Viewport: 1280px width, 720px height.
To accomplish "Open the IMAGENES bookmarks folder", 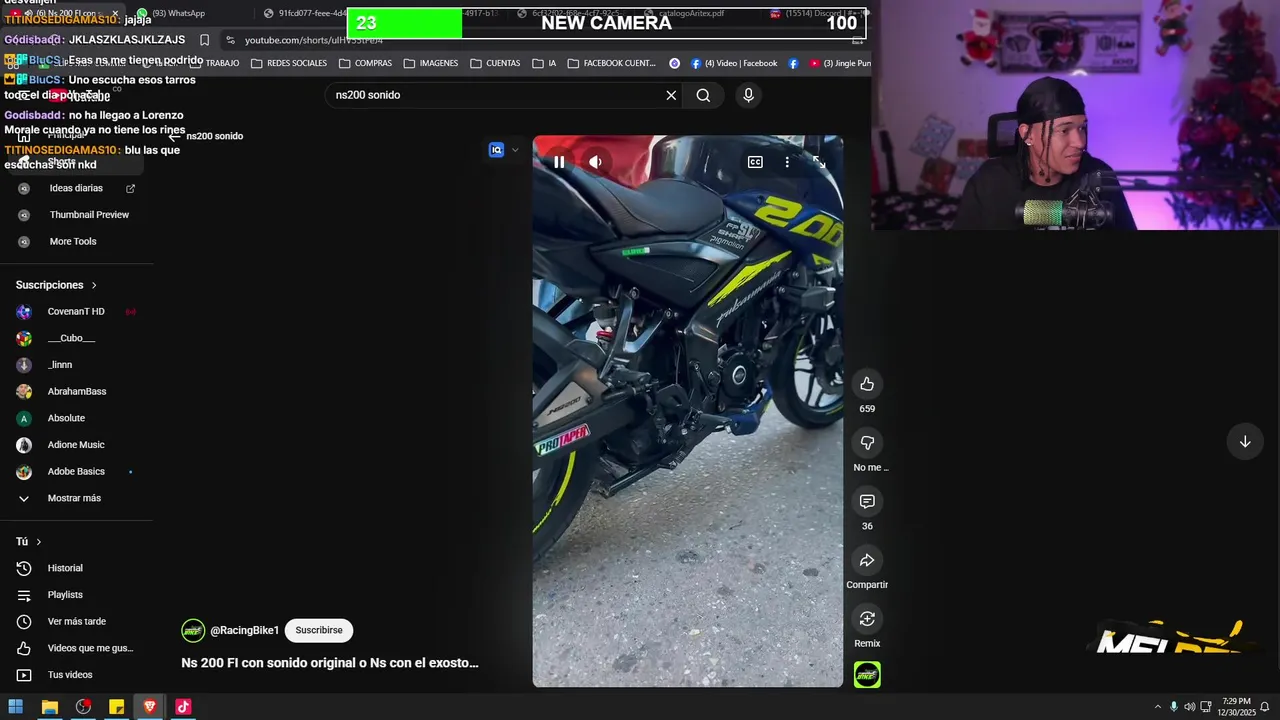I will pos(430,63).
